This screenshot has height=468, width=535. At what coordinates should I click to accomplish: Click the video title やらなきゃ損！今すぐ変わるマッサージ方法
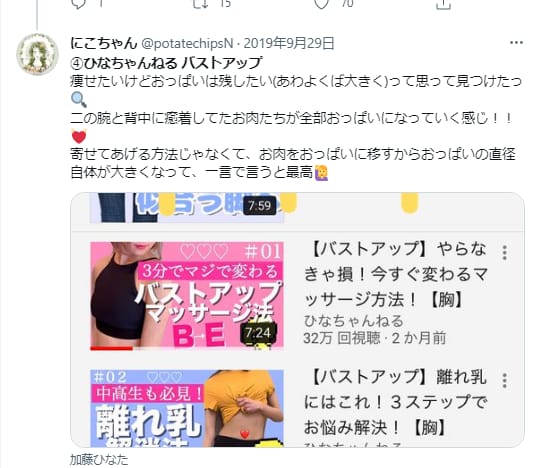point(396,274)
